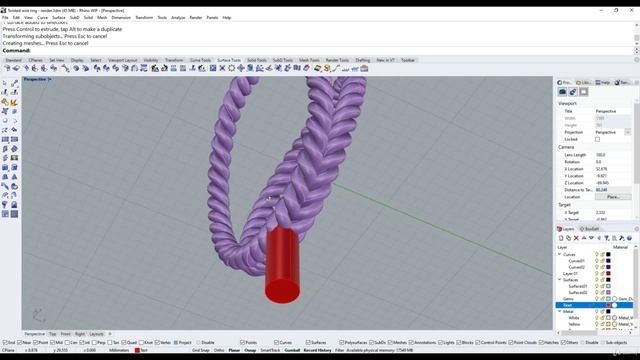Open the Surface menu

[x=58, y=18]
